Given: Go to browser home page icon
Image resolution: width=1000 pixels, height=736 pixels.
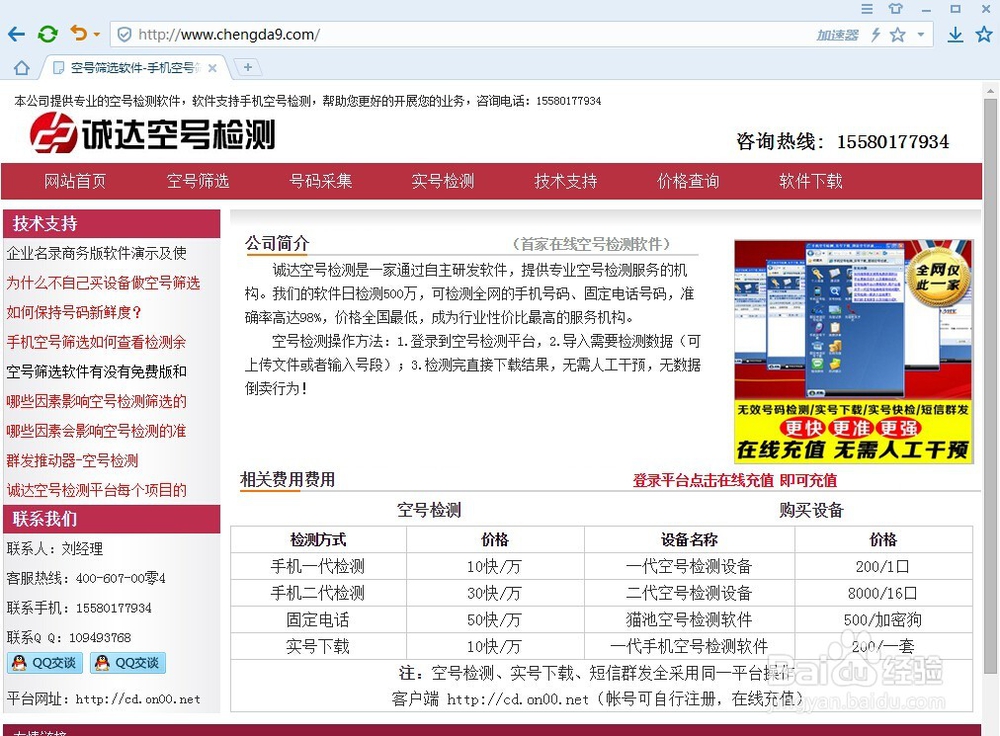Looking at the screenshot, I should (x=22, y=68).
